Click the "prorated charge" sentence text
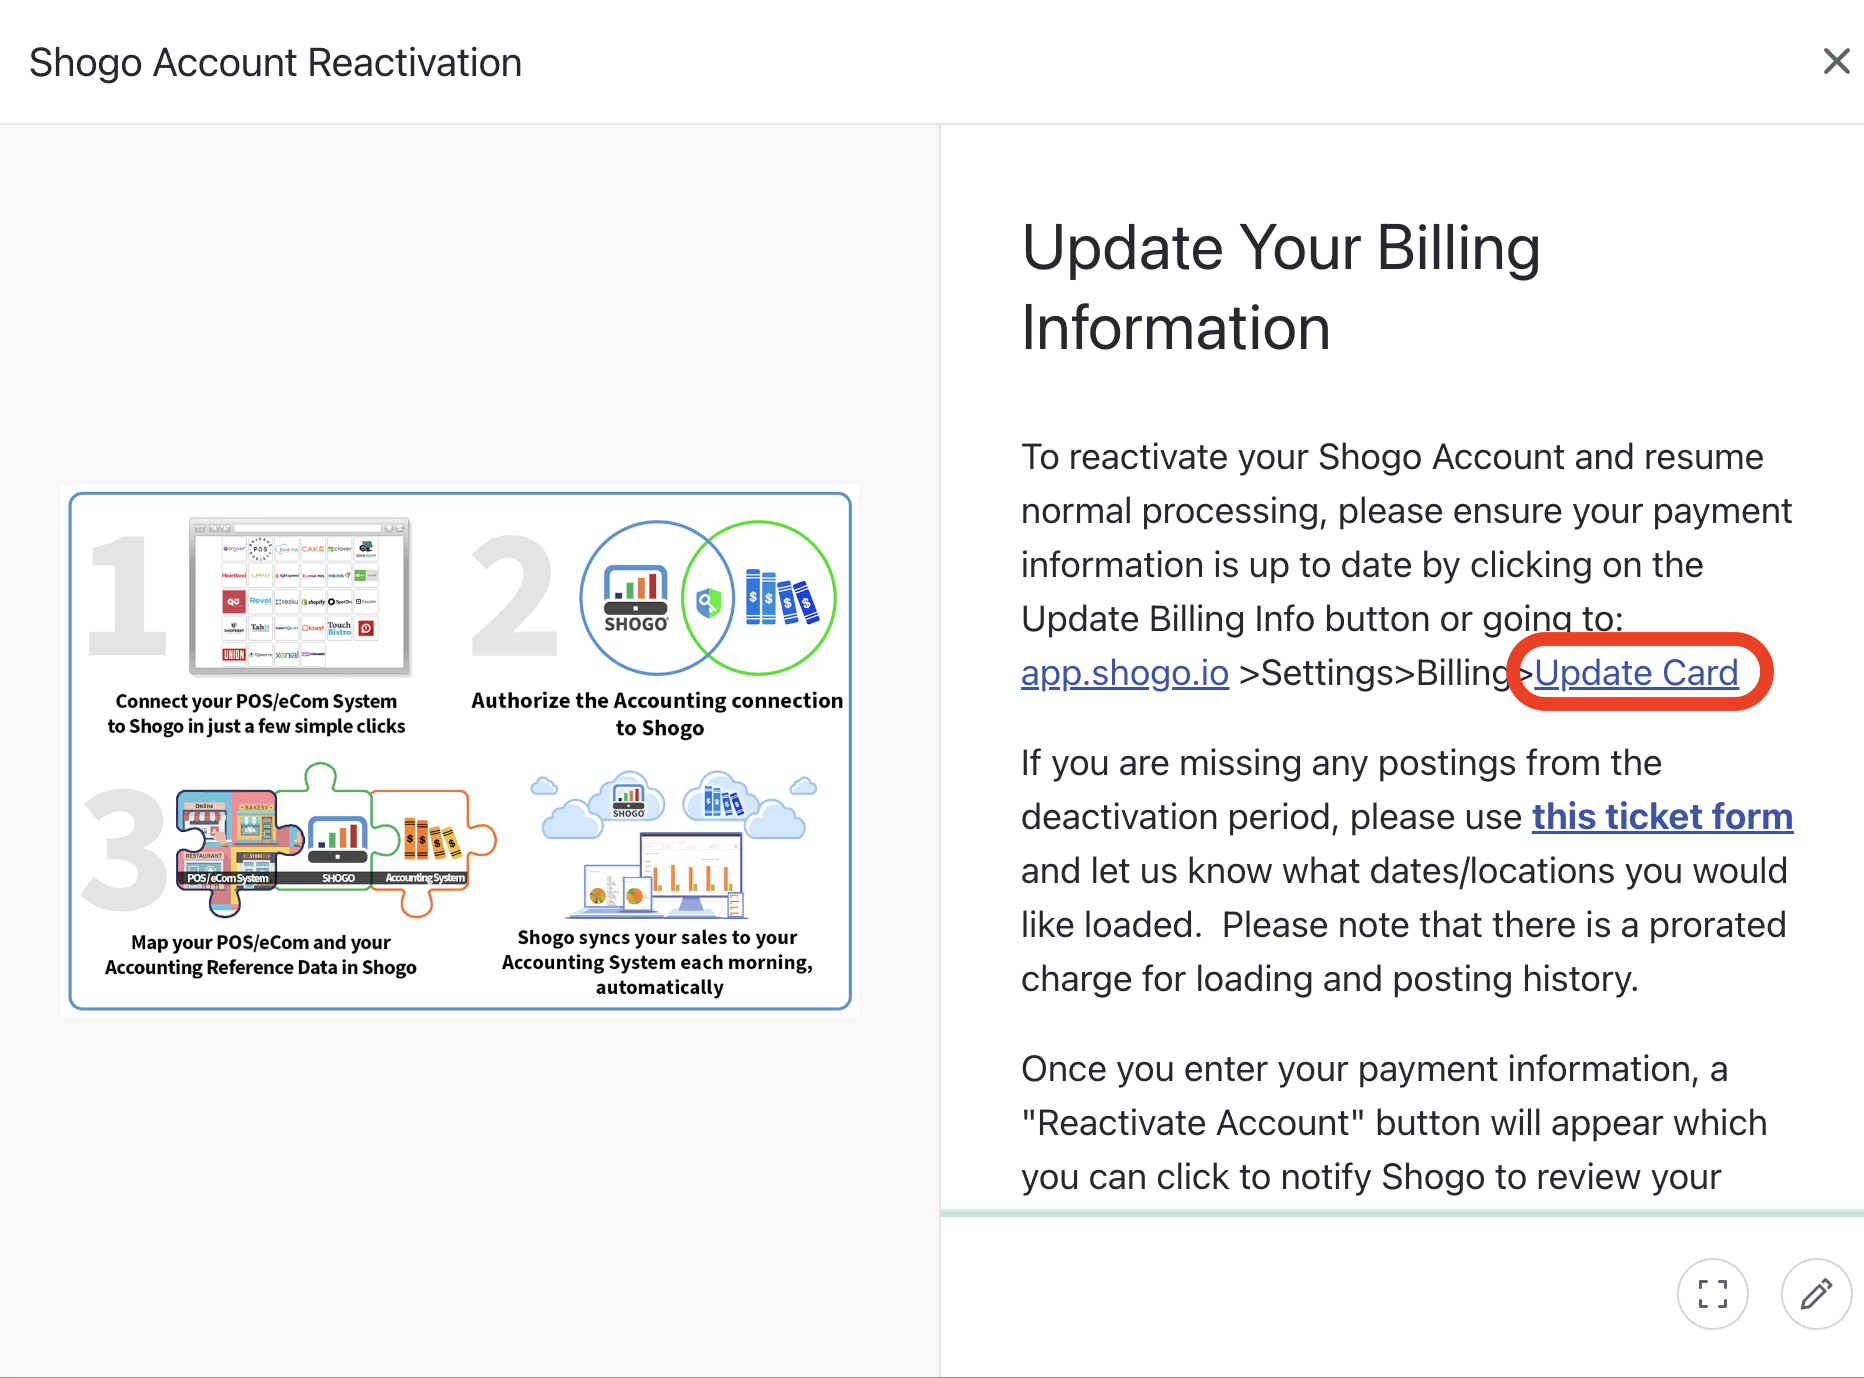 pos(1404,952)
